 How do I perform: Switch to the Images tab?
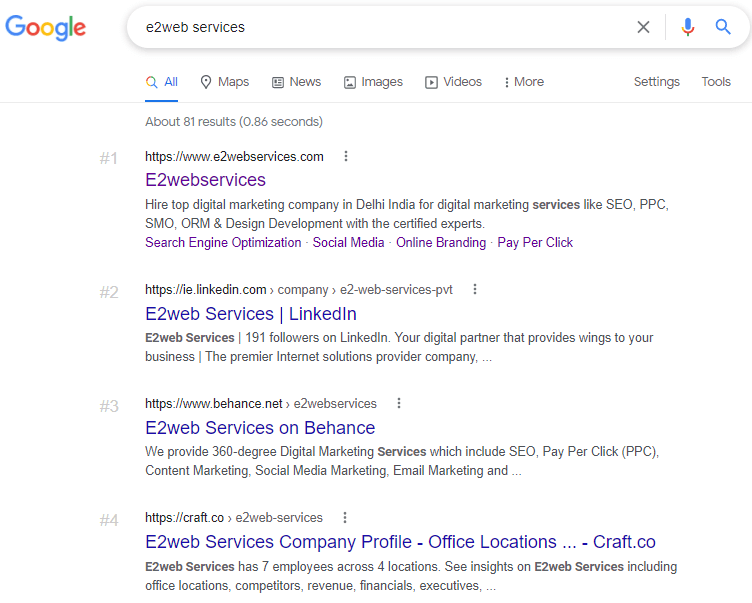(x=373, y=82)
